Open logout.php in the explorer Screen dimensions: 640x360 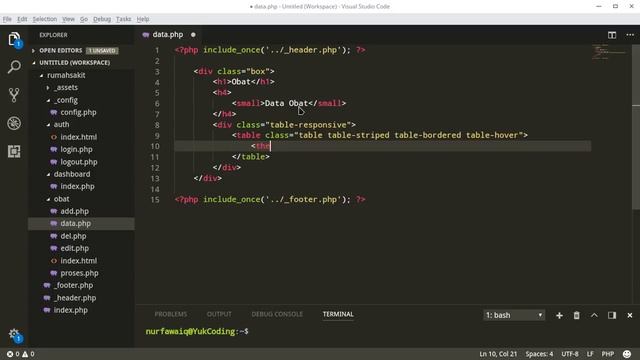(79, 162)
